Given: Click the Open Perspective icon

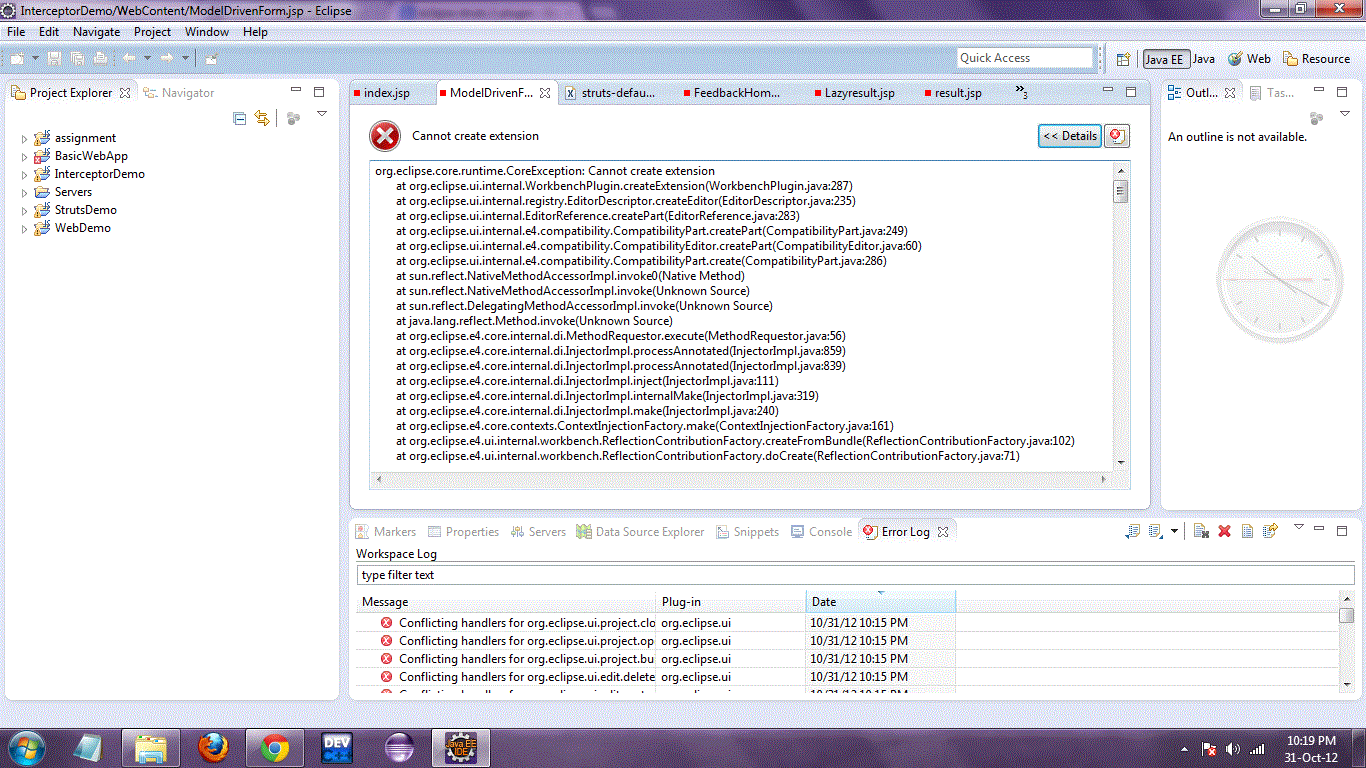Looking at the screenshot, I should [x=1123, y=59].
